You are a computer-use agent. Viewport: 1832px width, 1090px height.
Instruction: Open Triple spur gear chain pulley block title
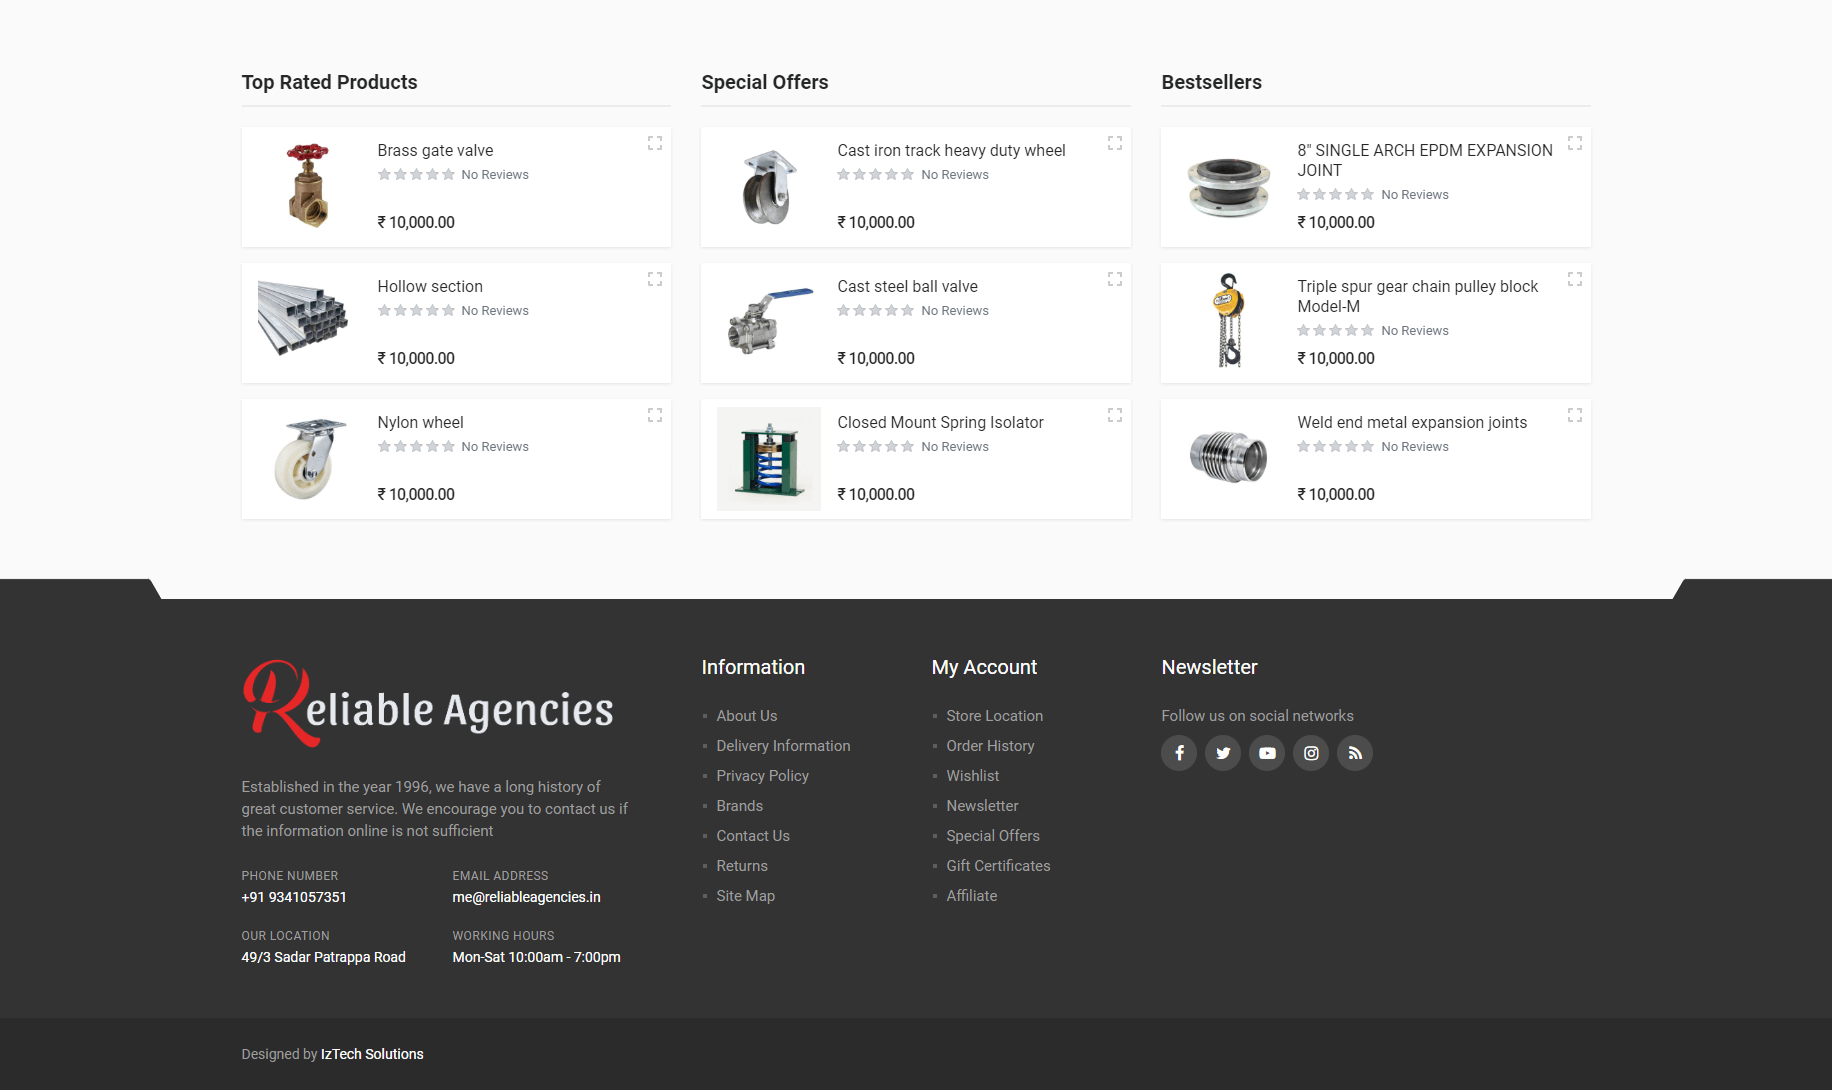(1417, 296)
